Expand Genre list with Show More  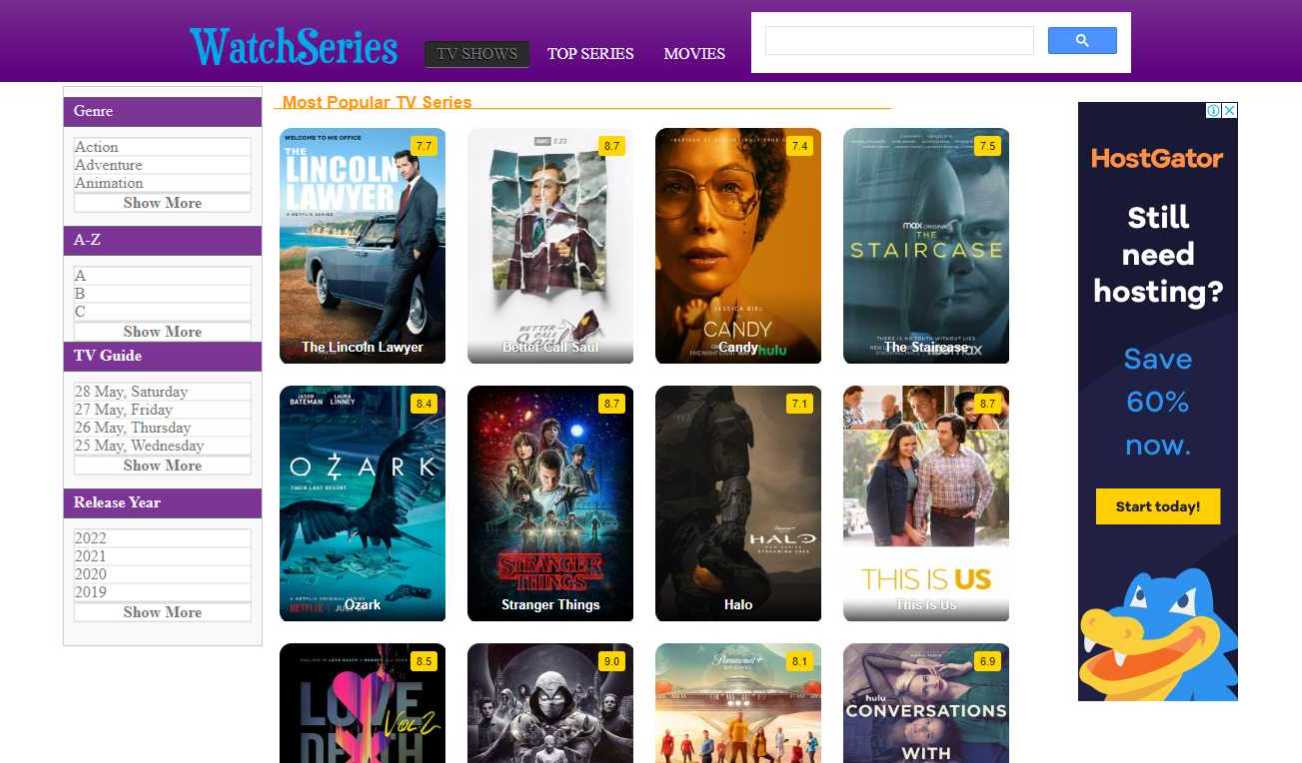(x=162, y=203)
